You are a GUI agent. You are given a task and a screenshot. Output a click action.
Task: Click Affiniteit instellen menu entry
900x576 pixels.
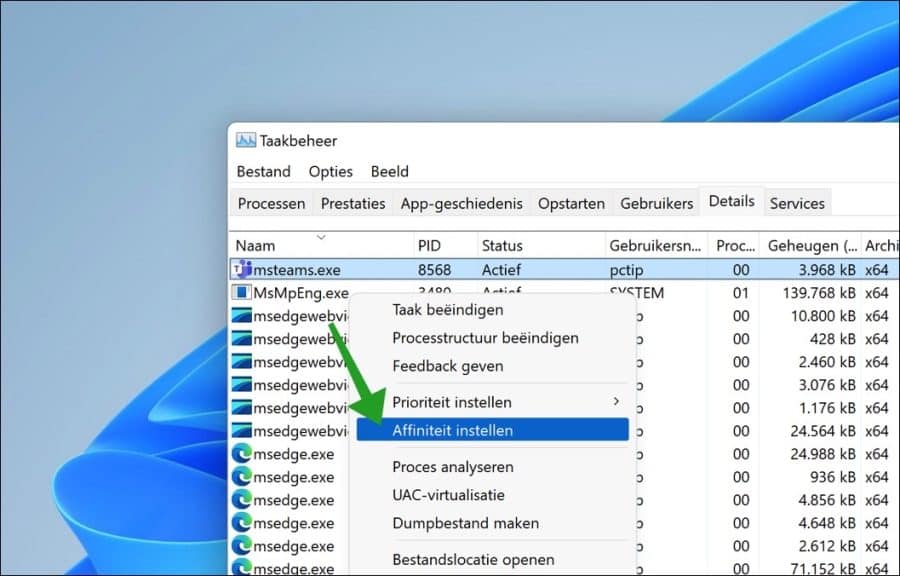[x=492, y=430]
